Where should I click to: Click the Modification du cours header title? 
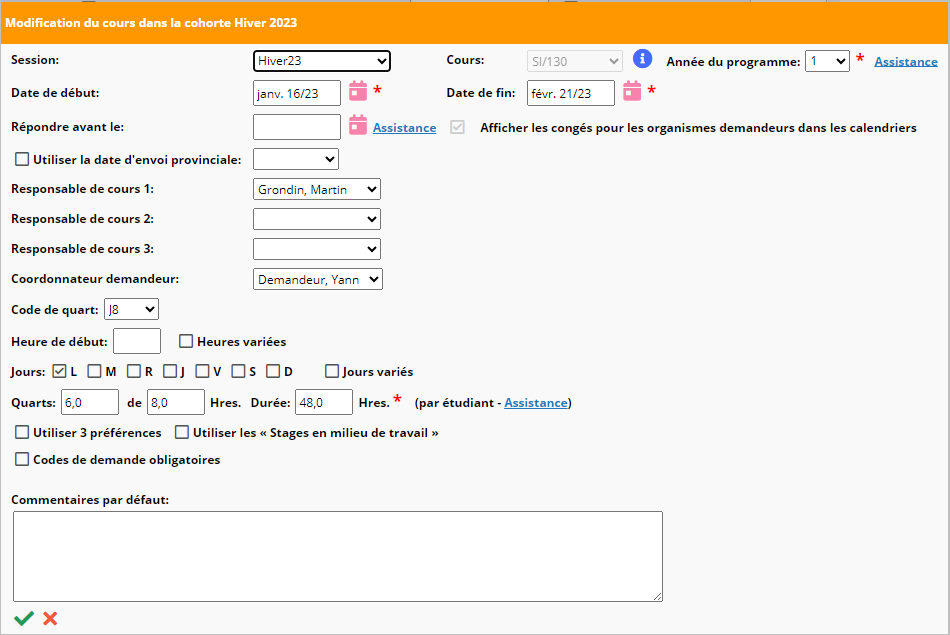[x=151, y=23]
